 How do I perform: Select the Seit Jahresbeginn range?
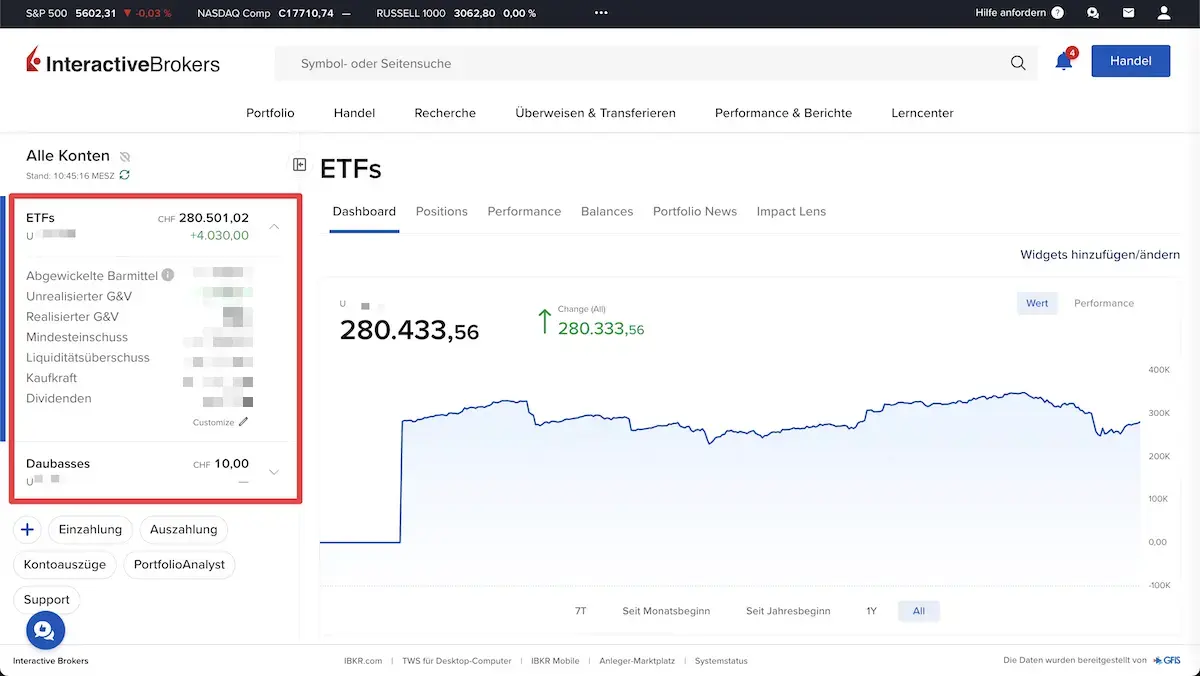(x=788, y=611)
